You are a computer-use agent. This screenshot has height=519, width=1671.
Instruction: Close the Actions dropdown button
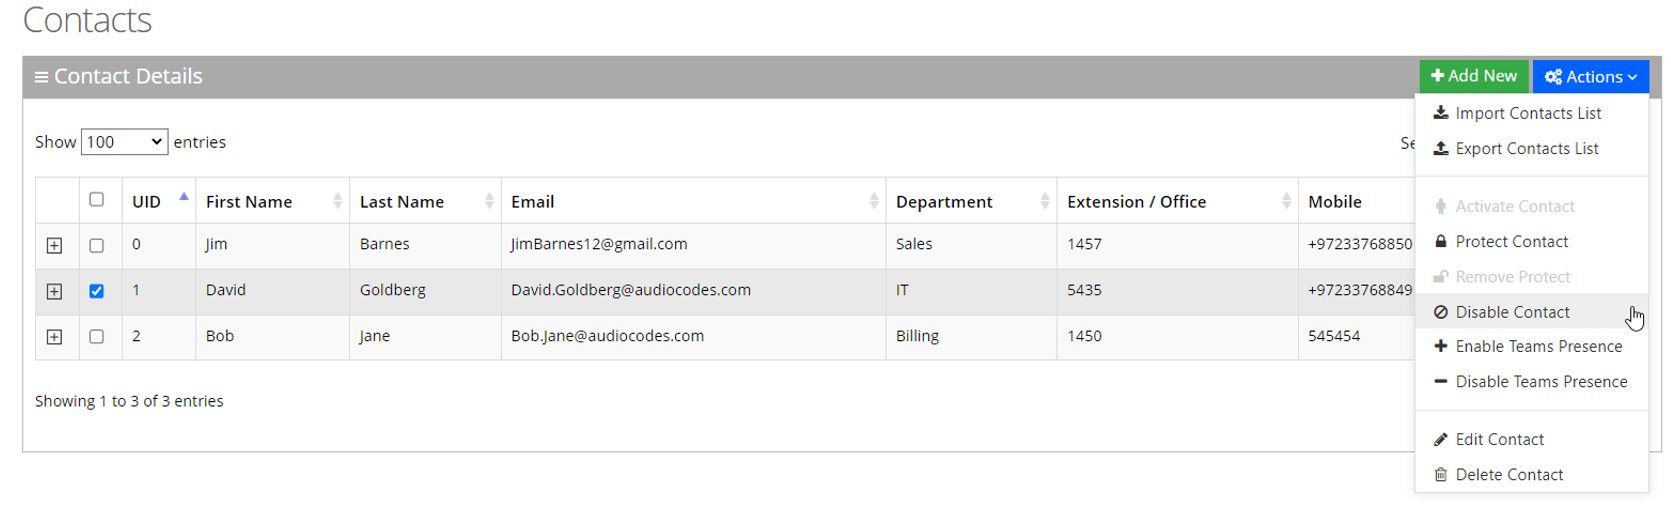click(1590, 76)
